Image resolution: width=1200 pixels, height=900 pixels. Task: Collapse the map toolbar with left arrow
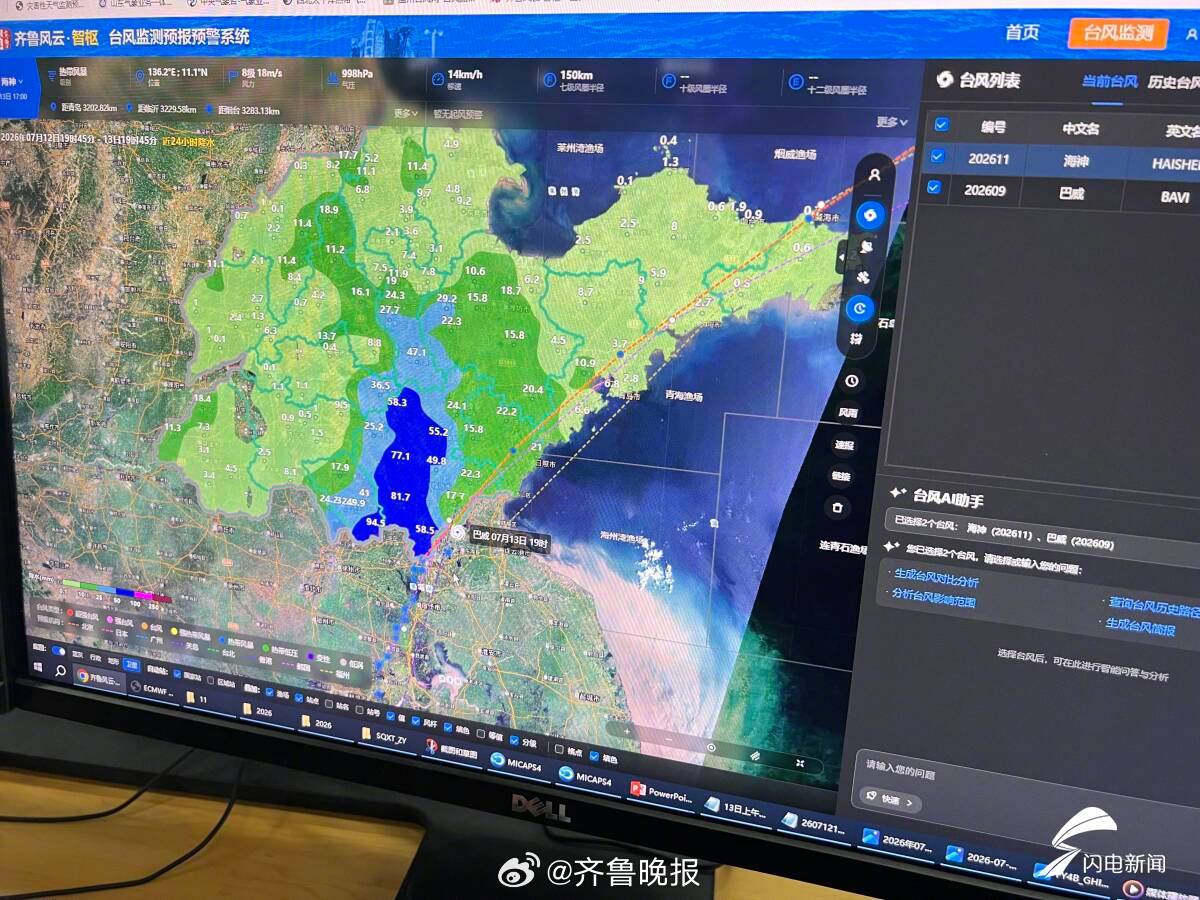point(841,256)
